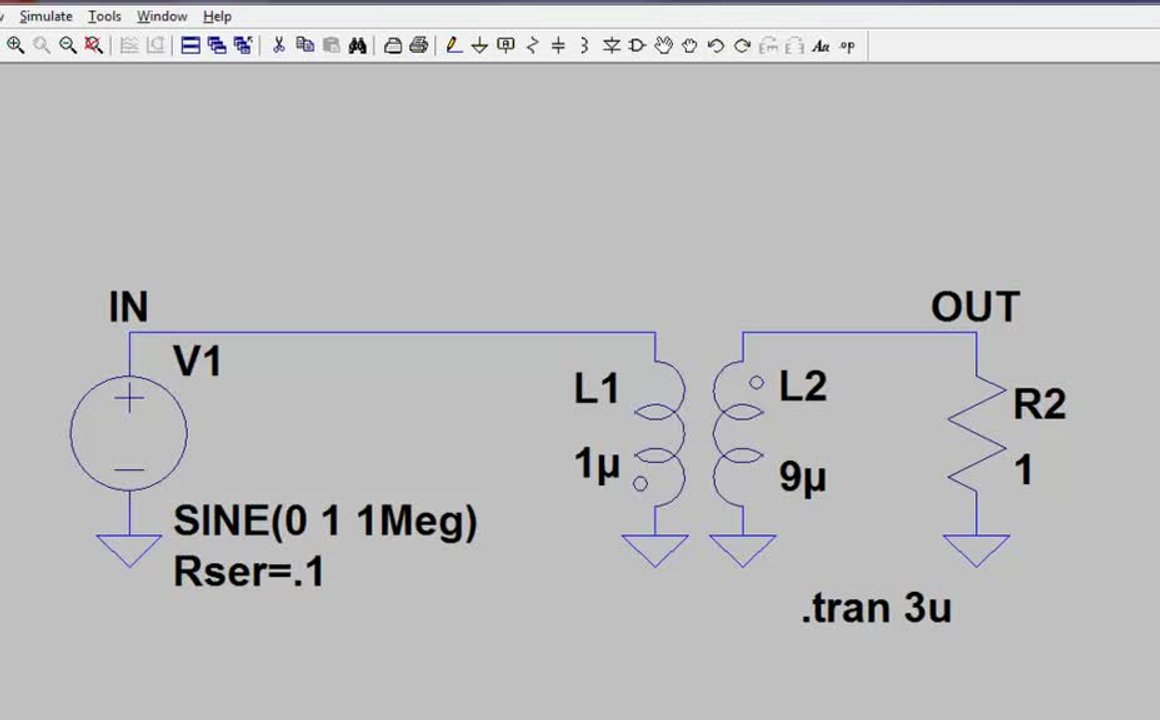Click the Zoom In magnifier icon

coord(15,45)
